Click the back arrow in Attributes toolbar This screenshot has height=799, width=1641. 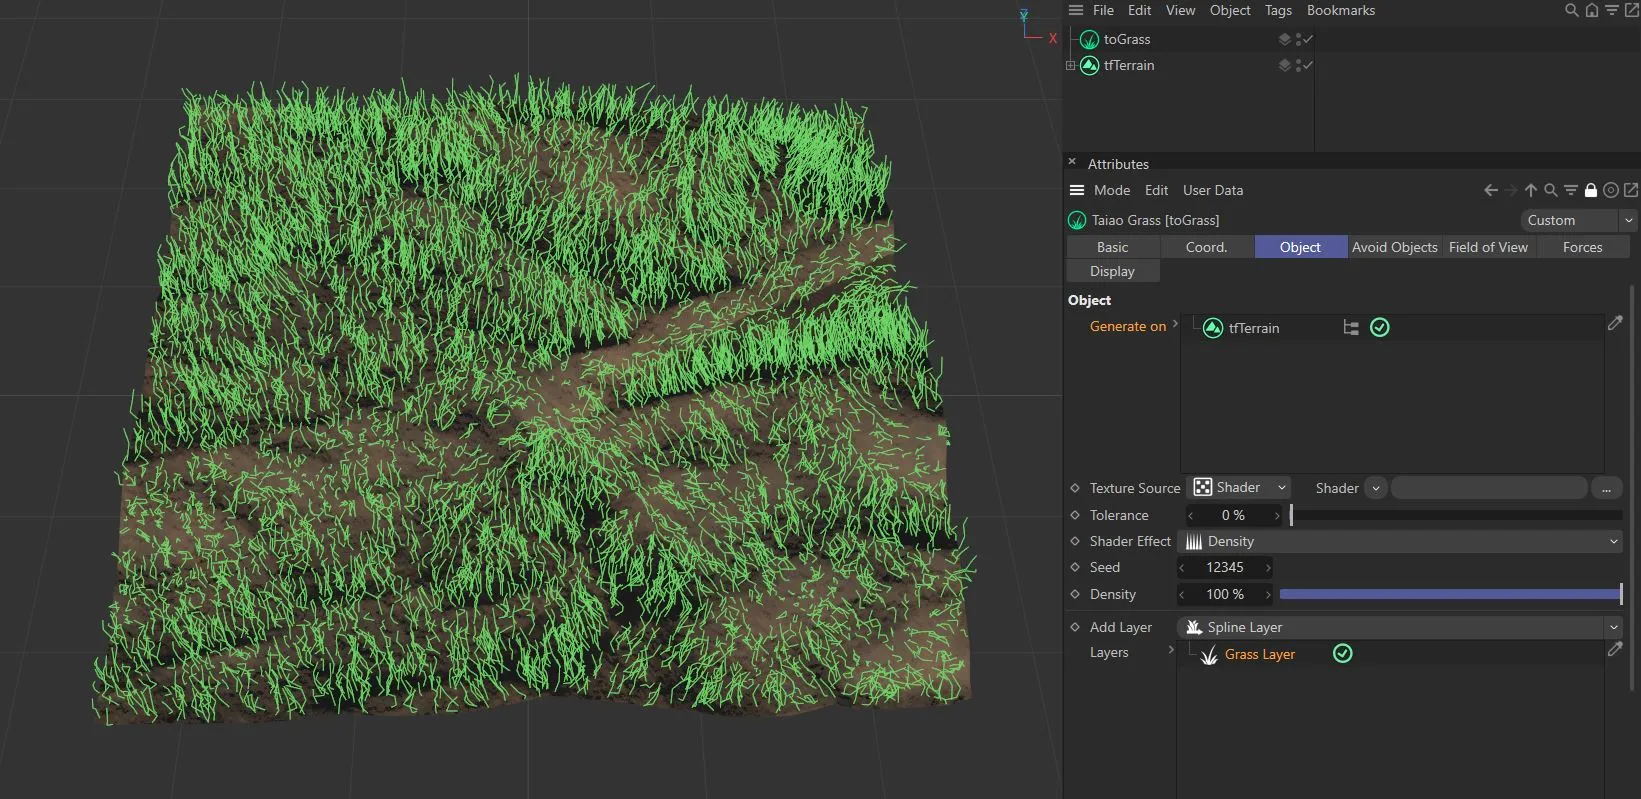click(1491, 190)
